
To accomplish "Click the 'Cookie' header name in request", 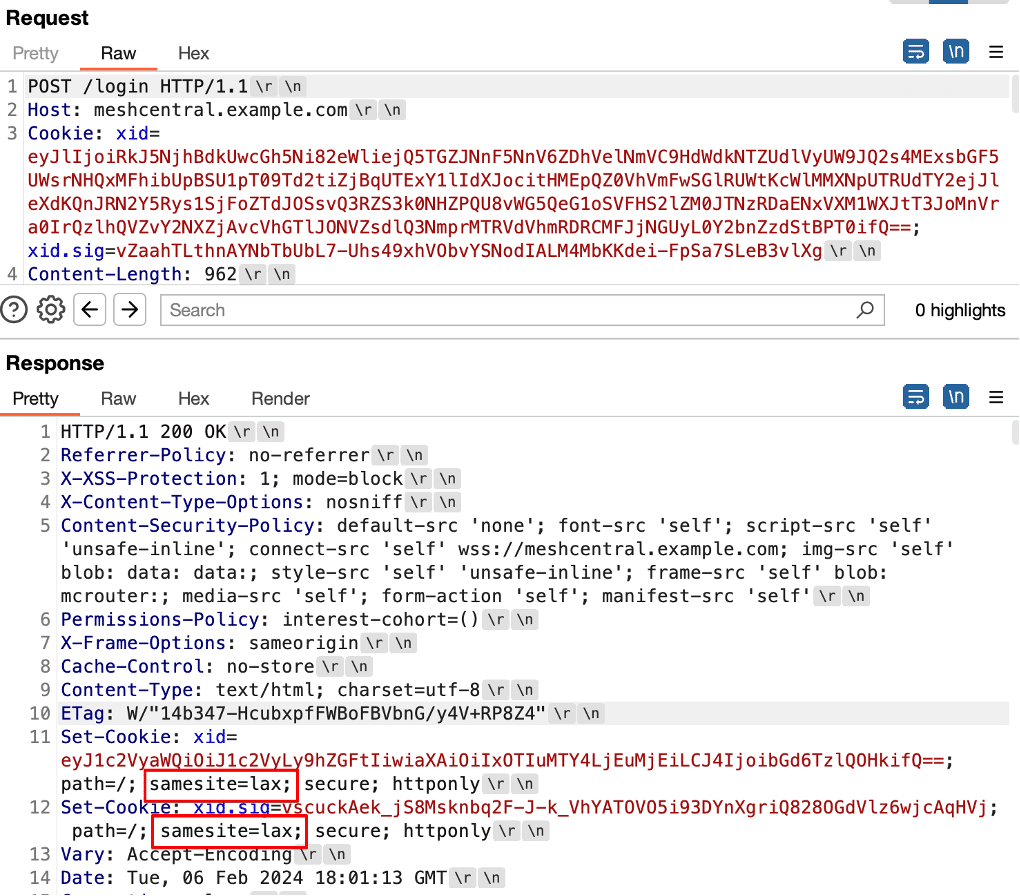I will [x=60, y=133].
